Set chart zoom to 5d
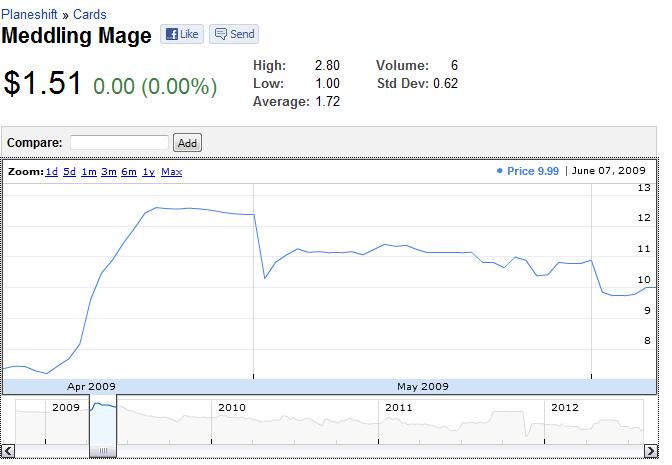 [70, 172]
